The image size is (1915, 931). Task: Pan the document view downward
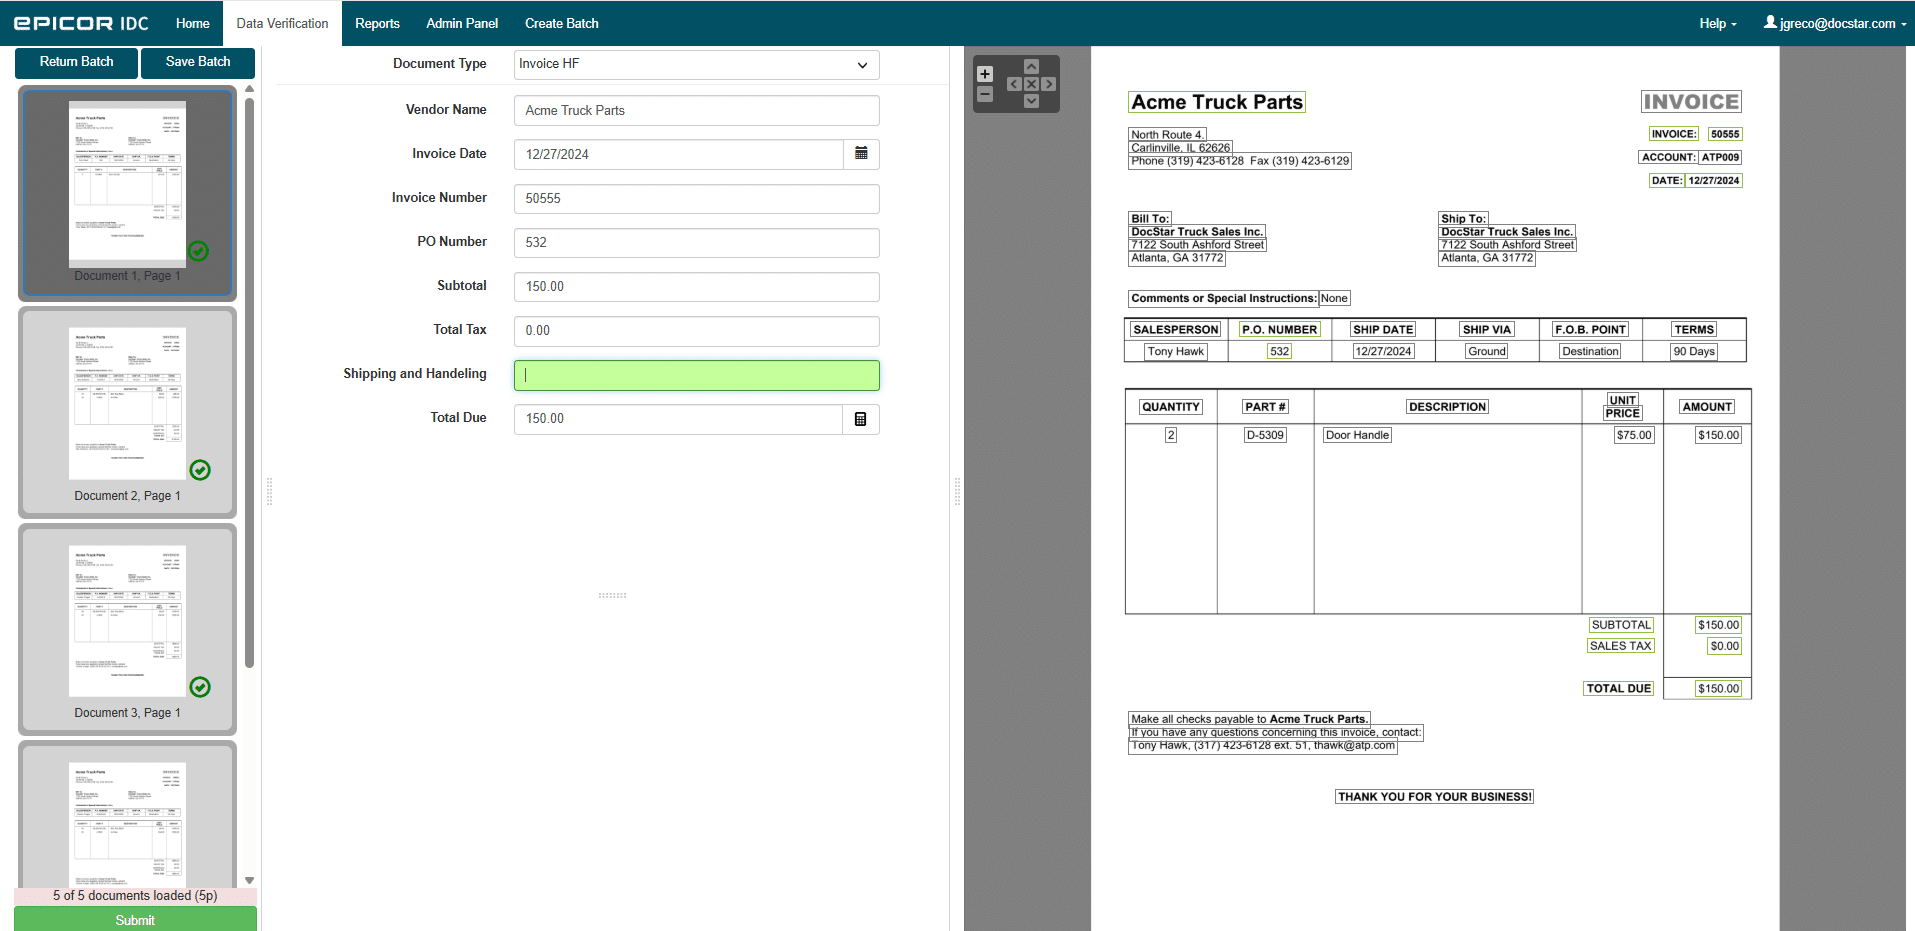tap(1031, 101)
